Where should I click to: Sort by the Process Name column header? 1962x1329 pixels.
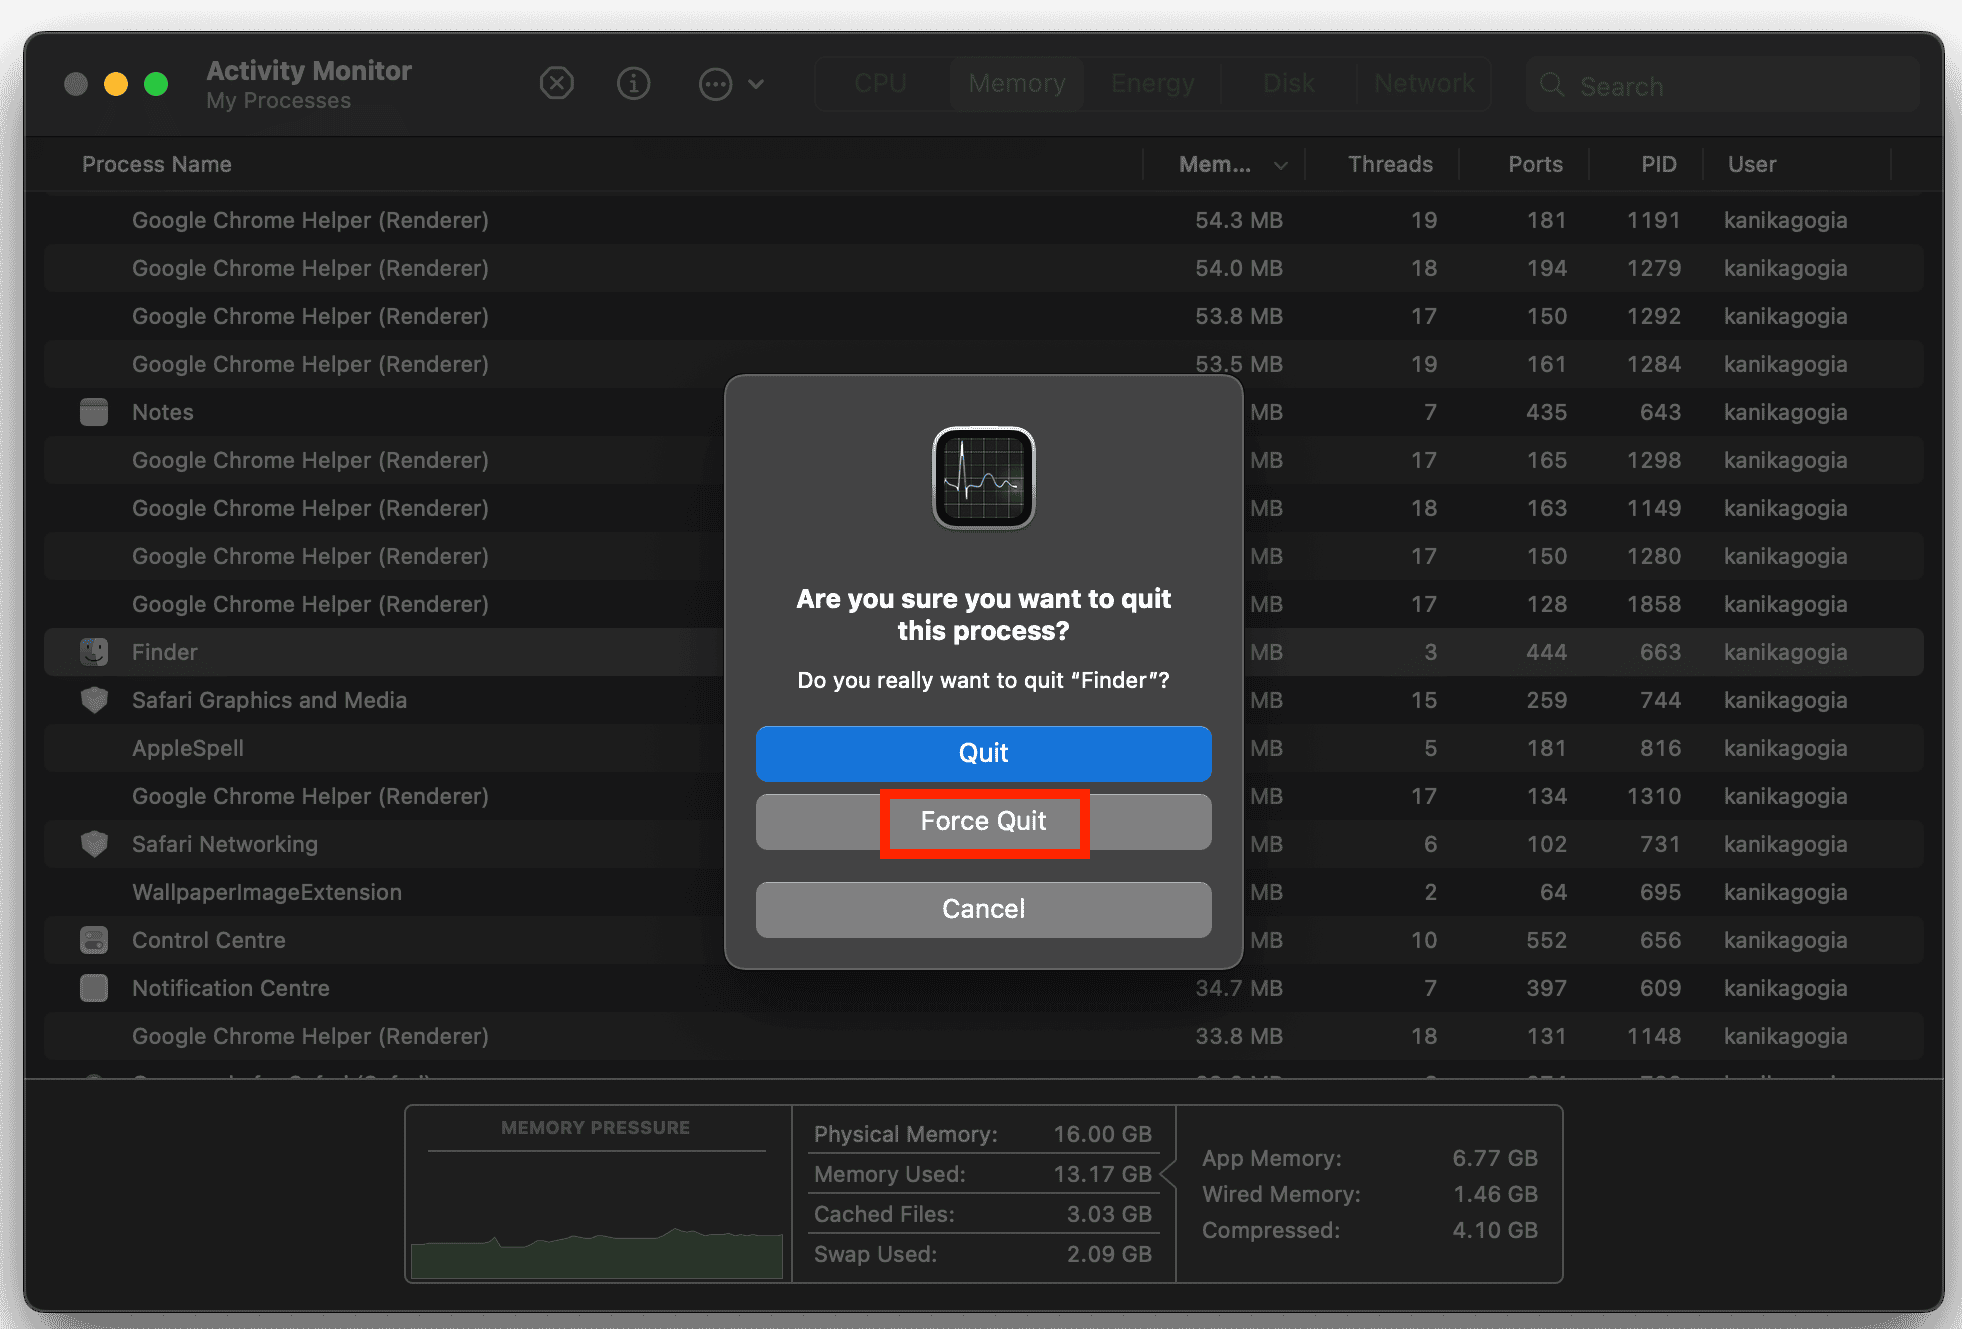157,164
